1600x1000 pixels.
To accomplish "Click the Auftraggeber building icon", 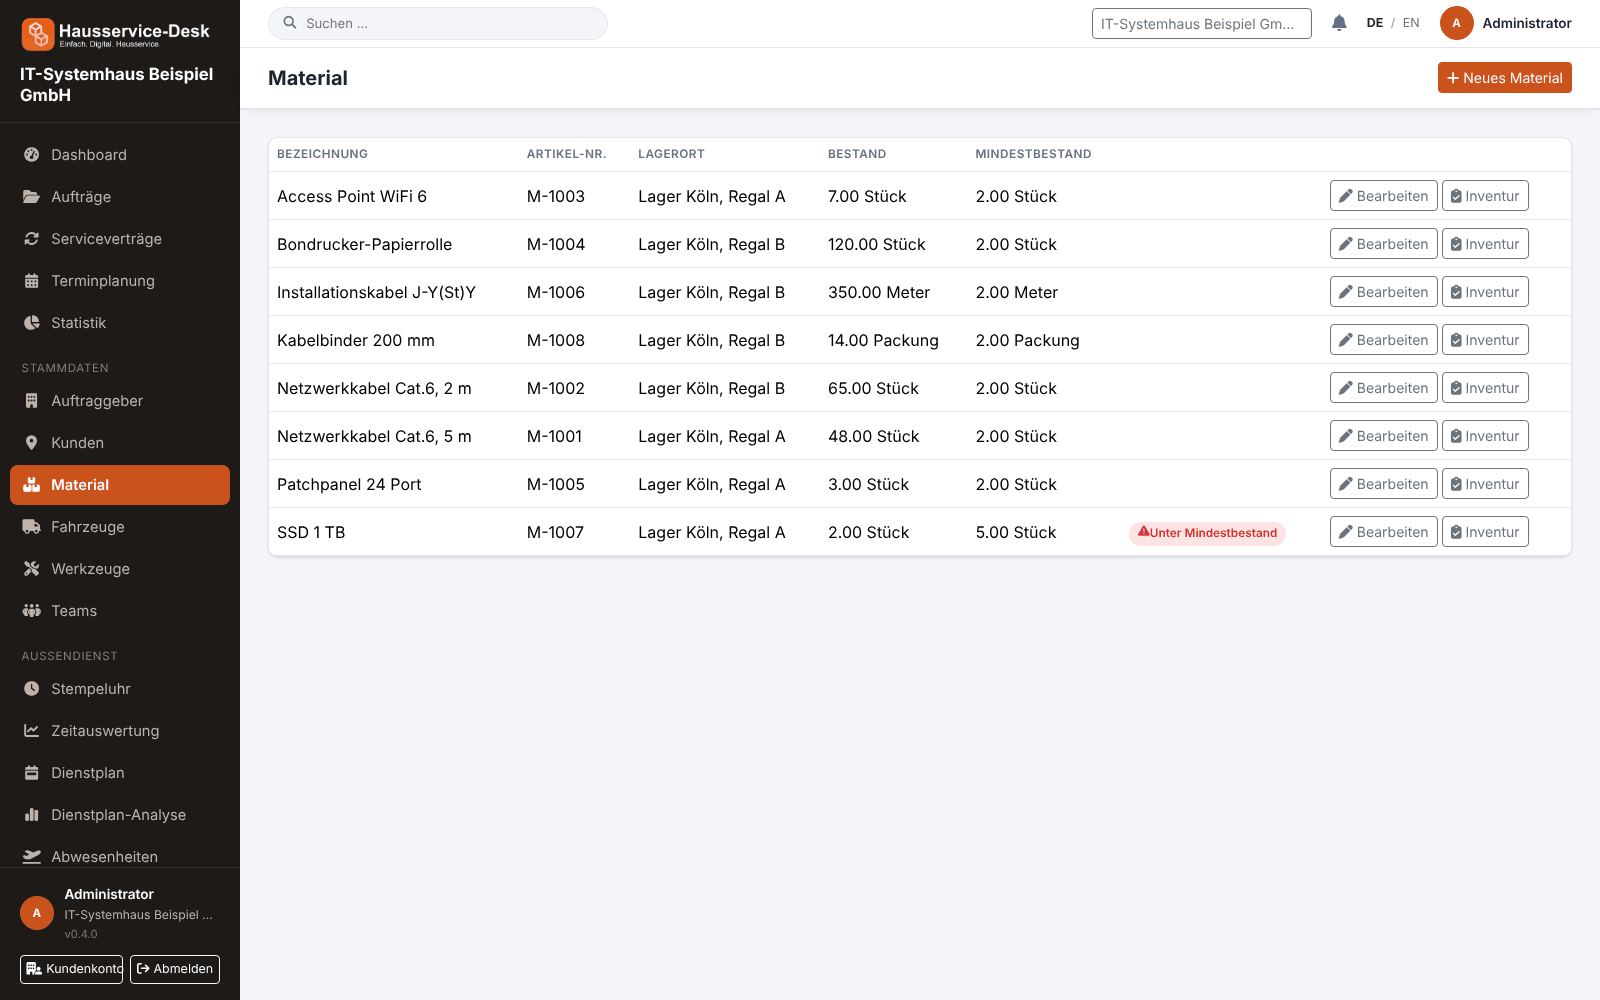I will [x=32, y=401].
